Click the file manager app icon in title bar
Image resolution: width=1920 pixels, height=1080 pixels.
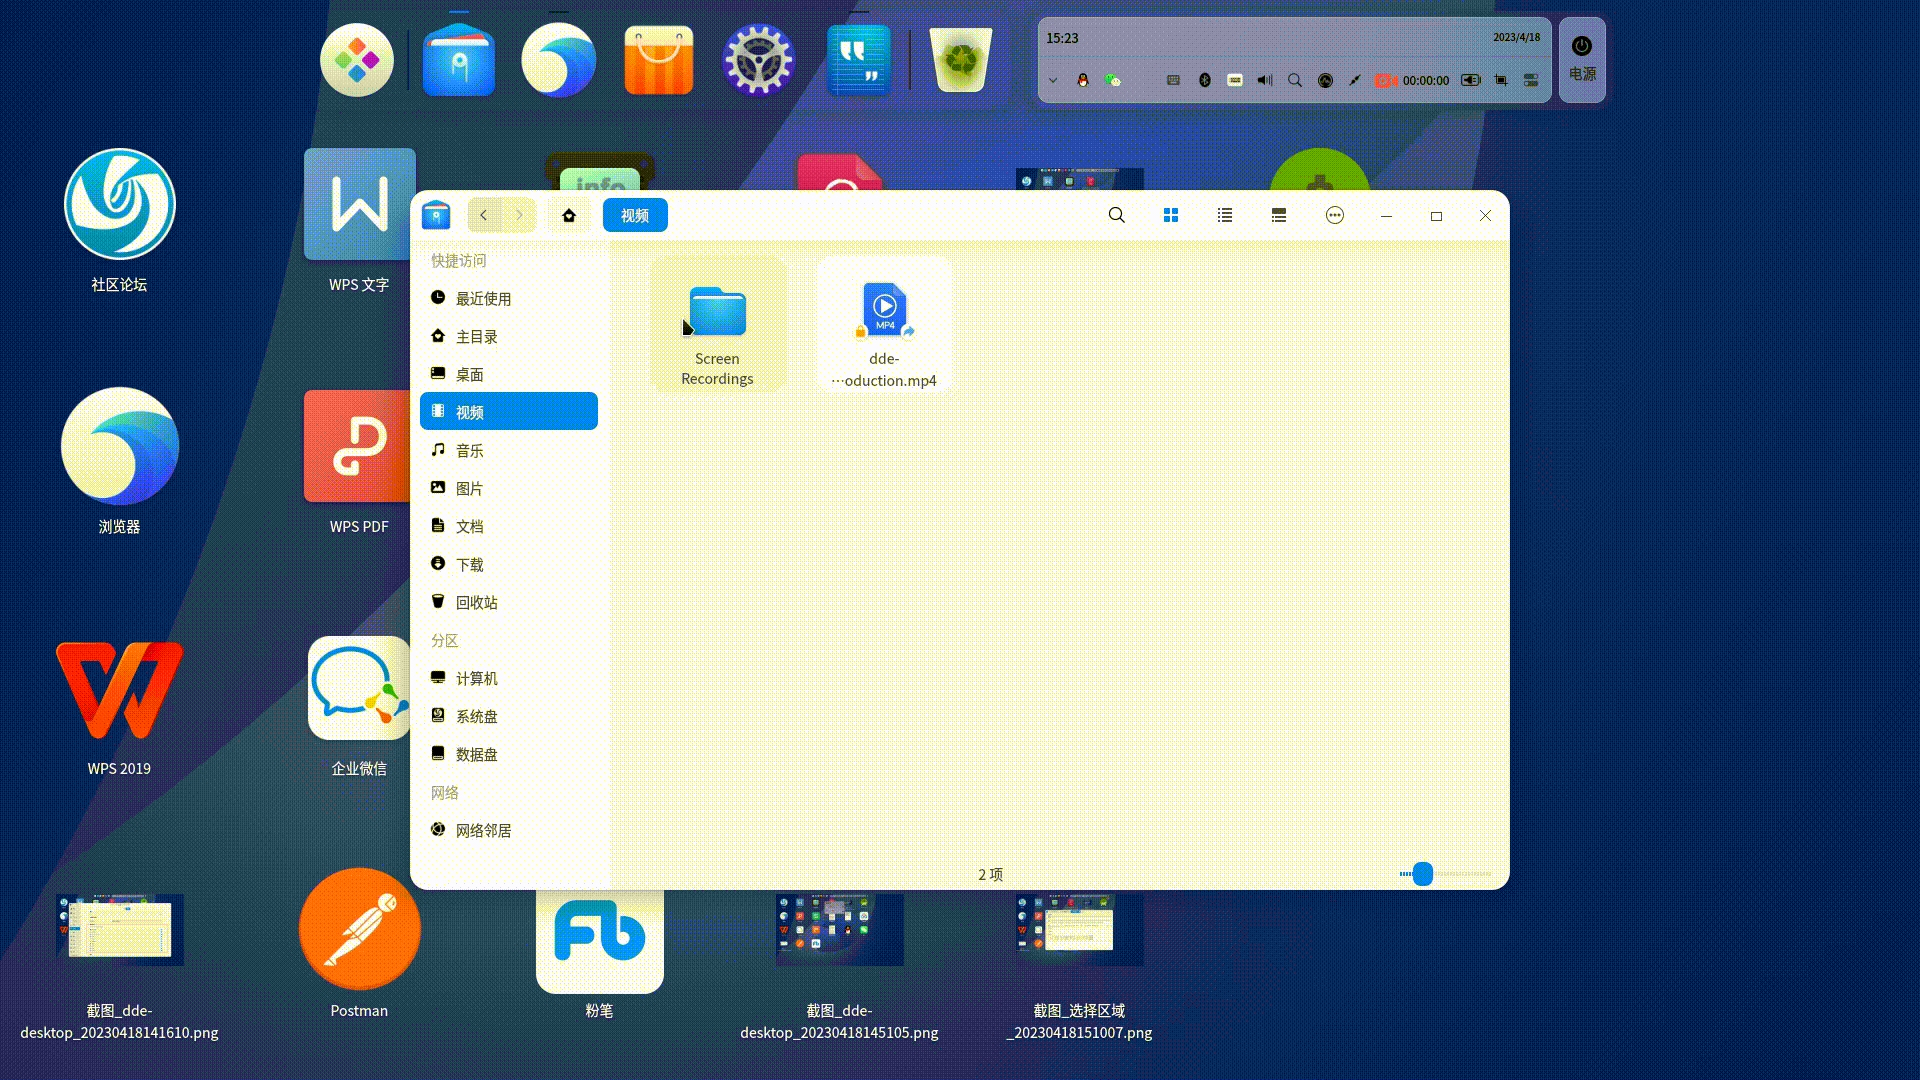point(436,215)
